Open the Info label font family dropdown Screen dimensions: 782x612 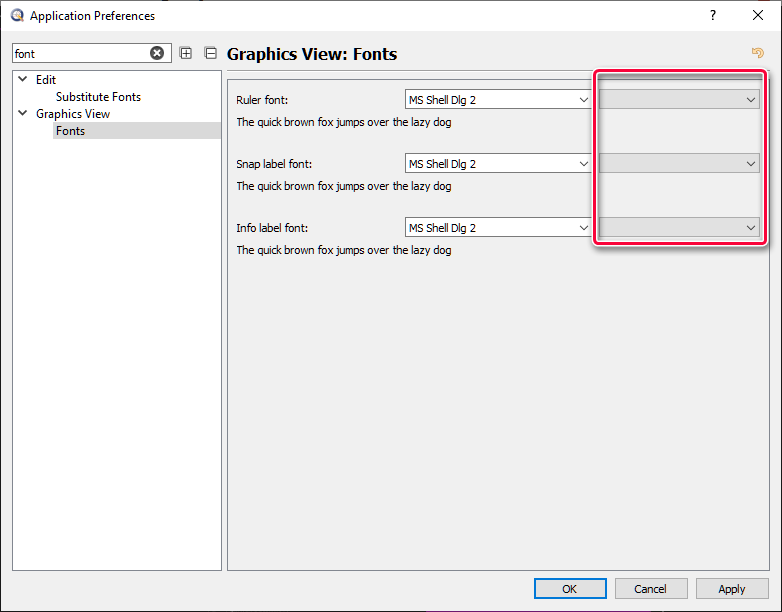pyautogui.click(x=499, y=228)
